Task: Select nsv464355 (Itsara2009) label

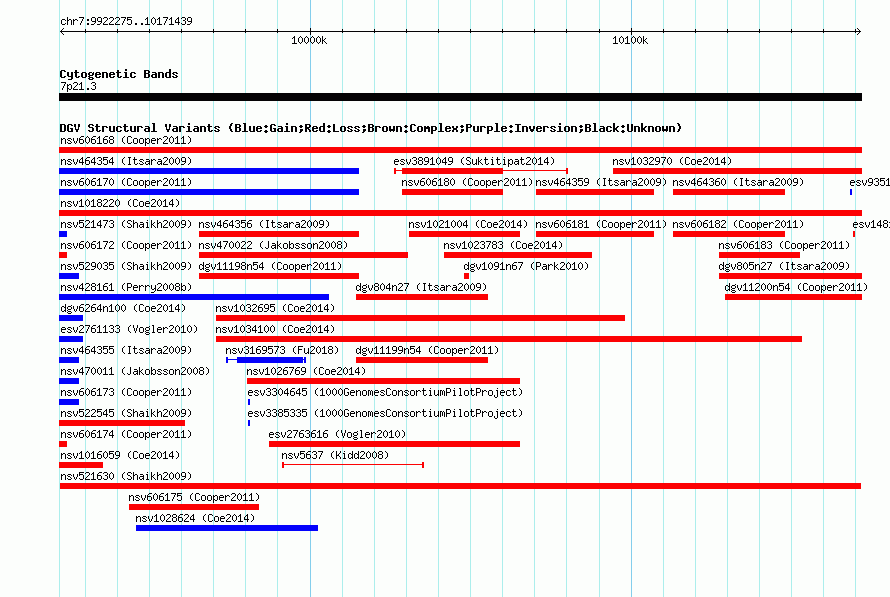Action: (126, 350)
